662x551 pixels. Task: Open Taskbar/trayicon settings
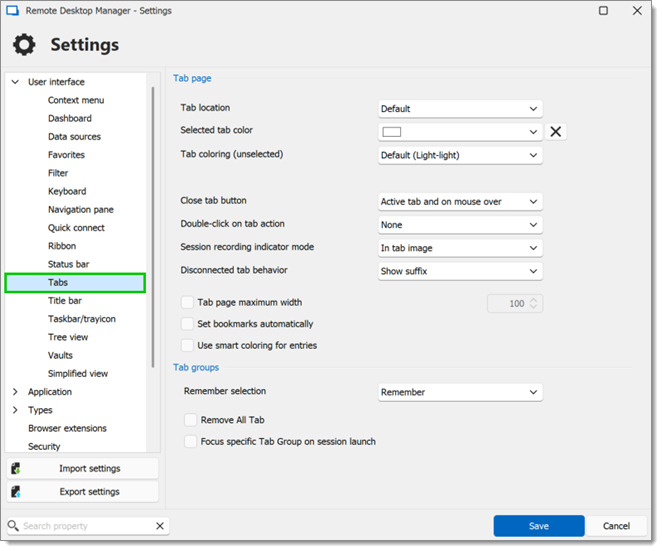click(82, 319)
